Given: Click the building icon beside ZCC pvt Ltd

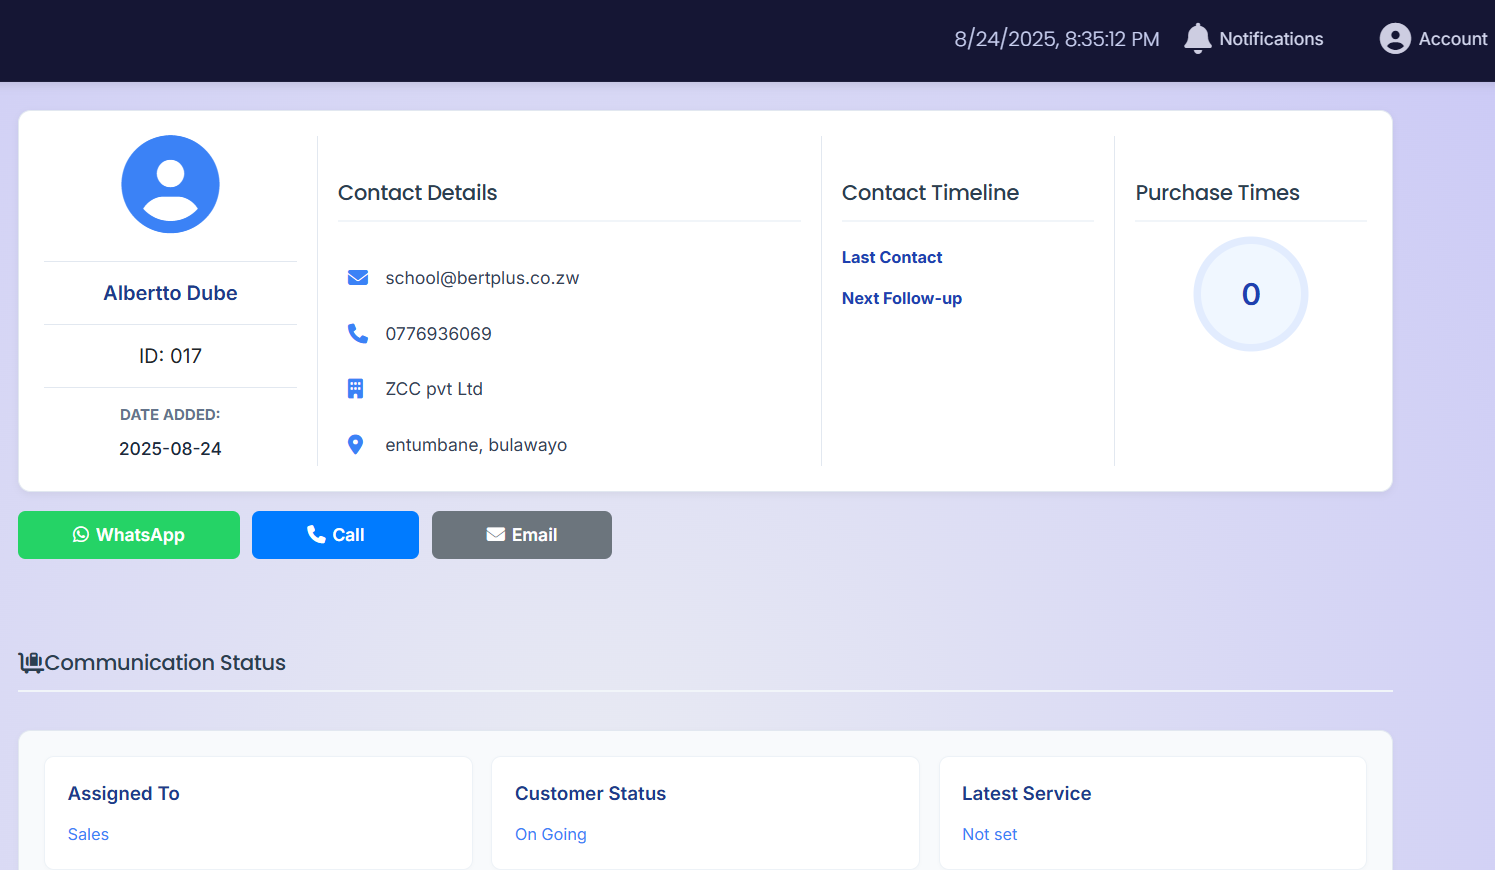Looking at the screenshot, I should (x=355, y=389).
